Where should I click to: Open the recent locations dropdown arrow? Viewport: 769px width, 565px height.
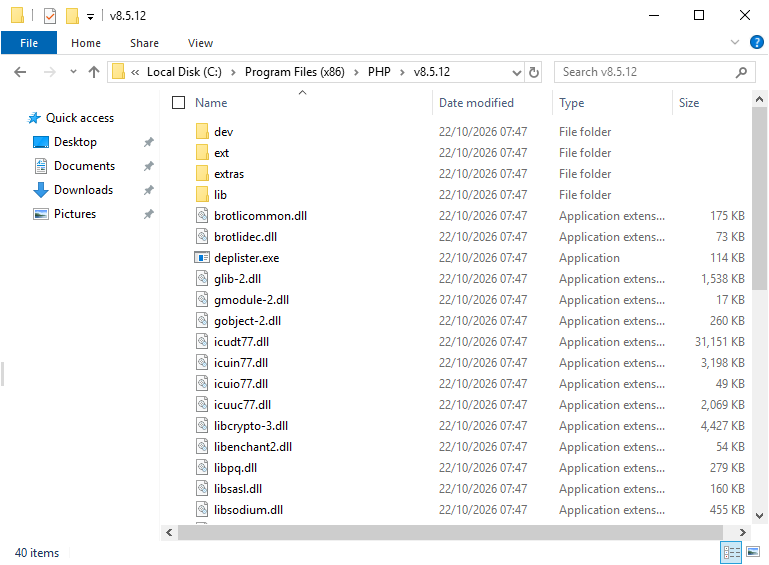pyautogui.click(x=73, y=72)
